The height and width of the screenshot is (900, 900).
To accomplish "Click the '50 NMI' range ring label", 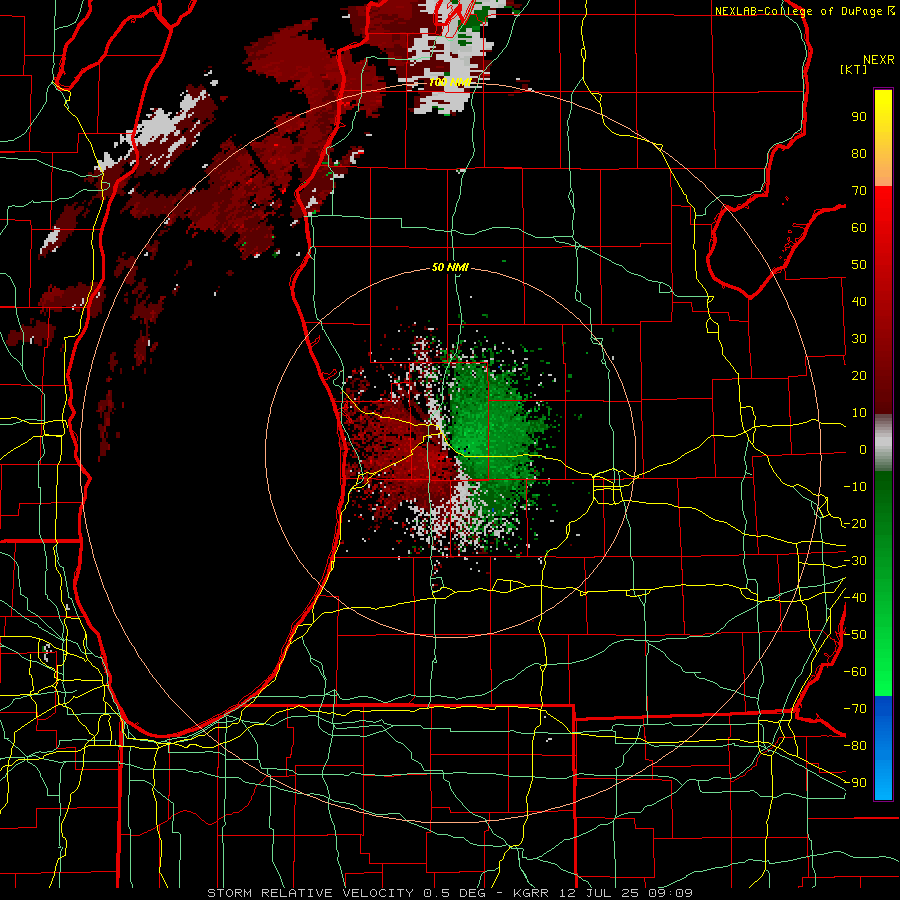I will pos(451,267).
